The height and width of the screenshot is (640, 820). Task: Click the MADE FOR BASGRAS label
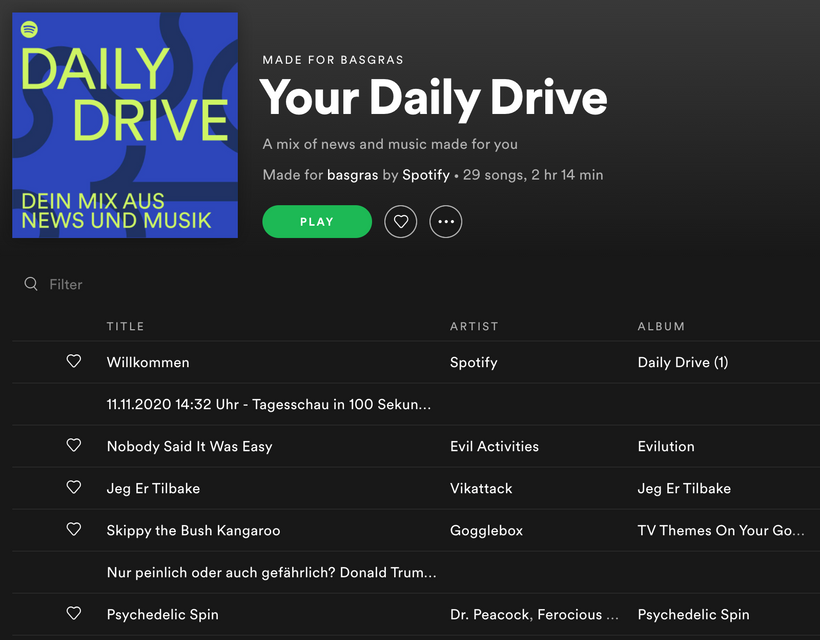(333, 60)
